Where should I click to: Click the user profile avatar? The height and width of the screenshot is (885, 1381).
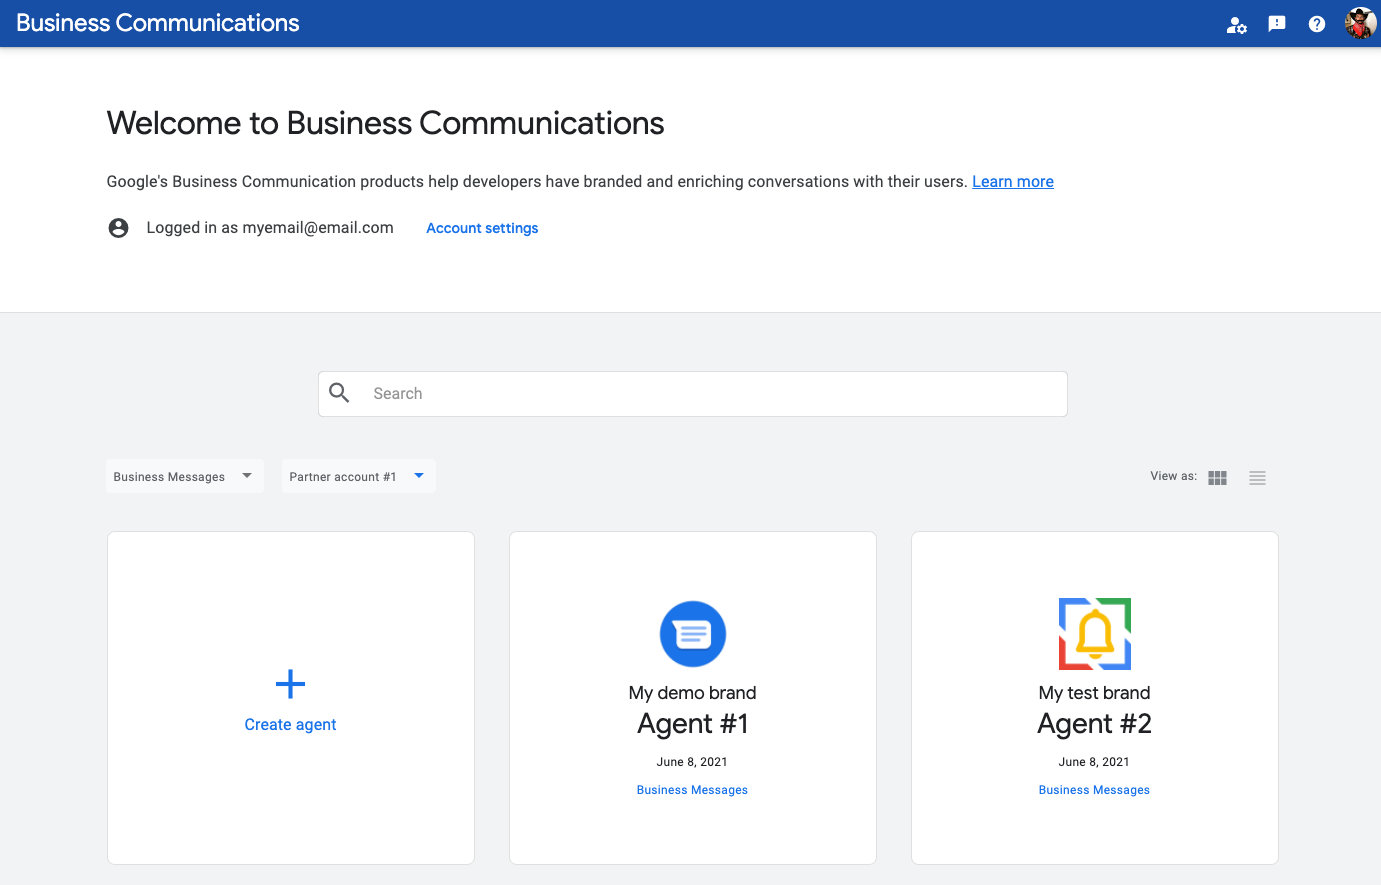(1360, 23)
